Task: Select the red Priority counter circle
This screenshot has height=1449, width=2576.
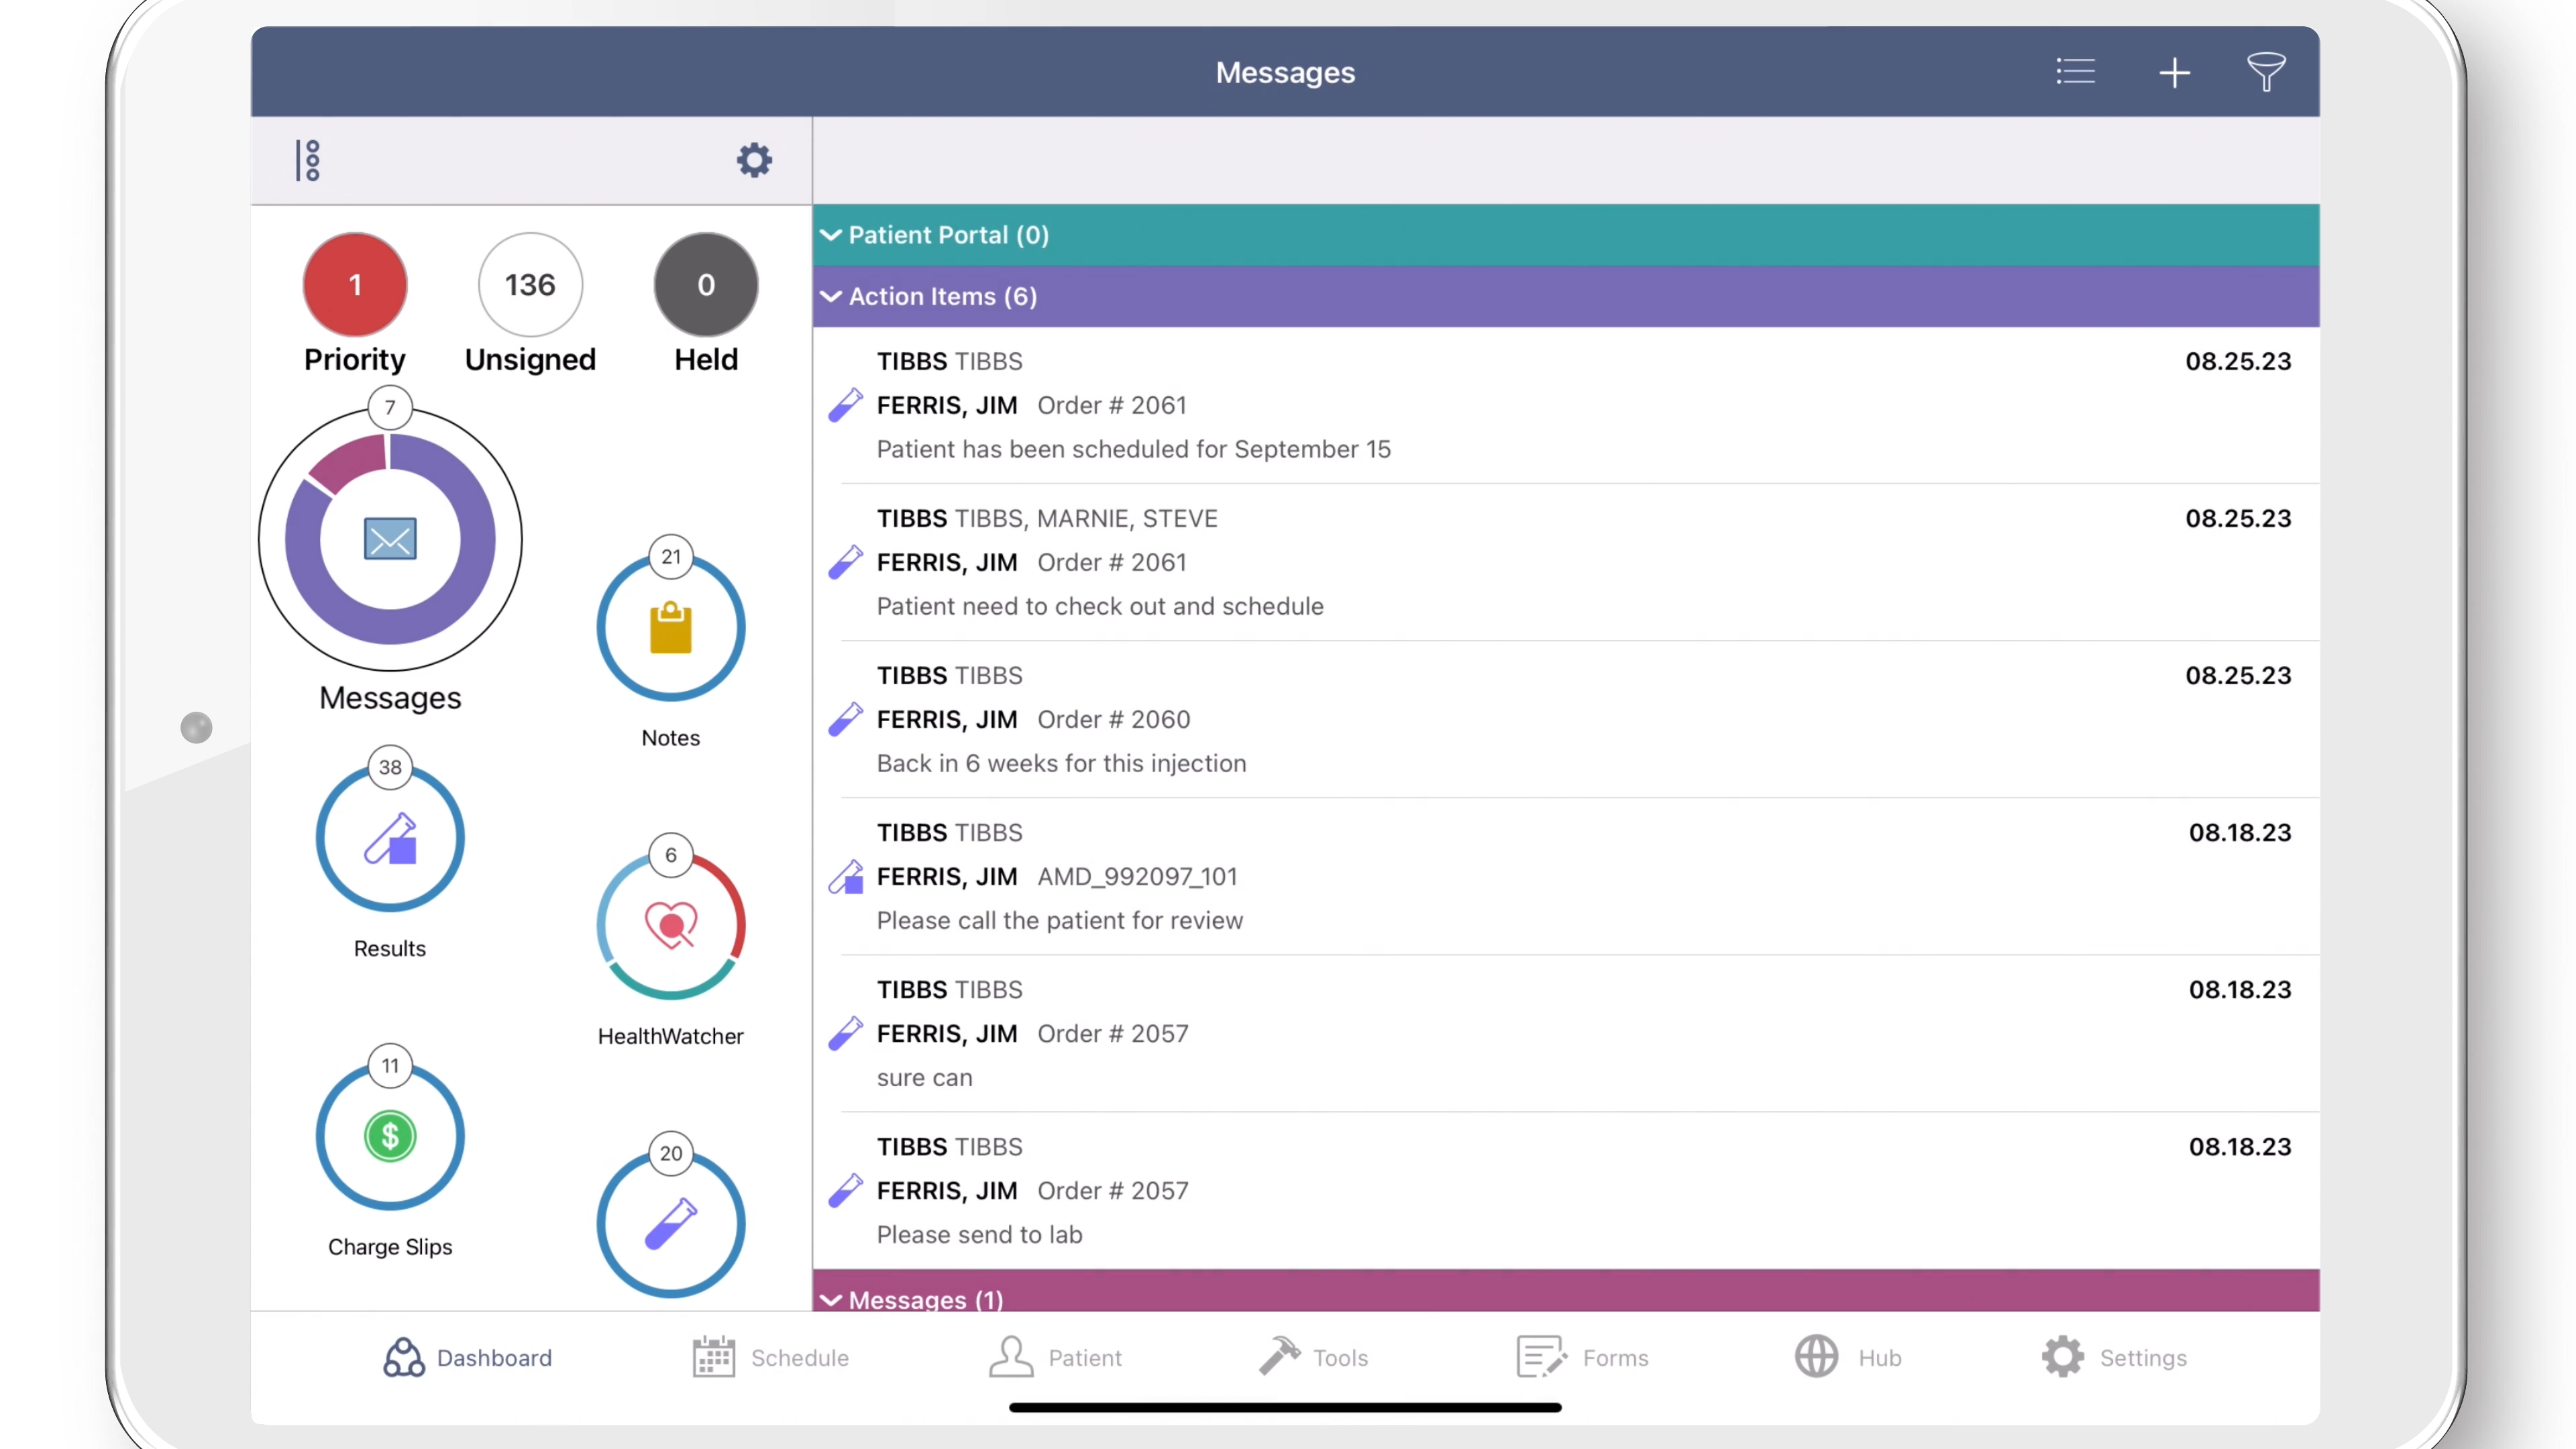Action: pyautogui.click(x=355, y=285)
